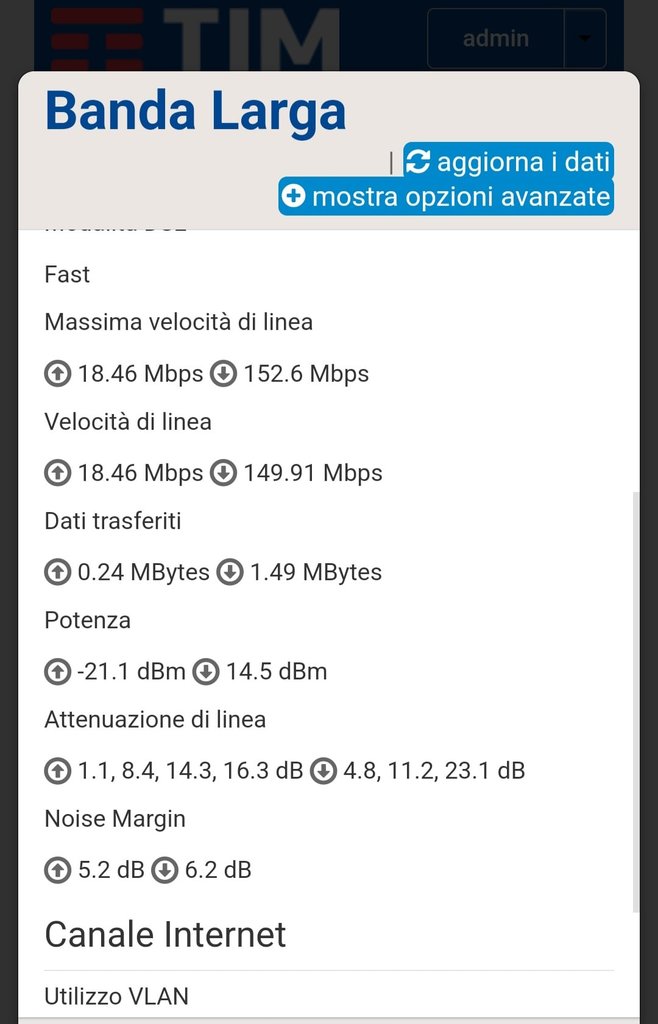Click the Banda Larga panel scrollbar
The image size is (658, 1024).
click(x=635, y=700)
